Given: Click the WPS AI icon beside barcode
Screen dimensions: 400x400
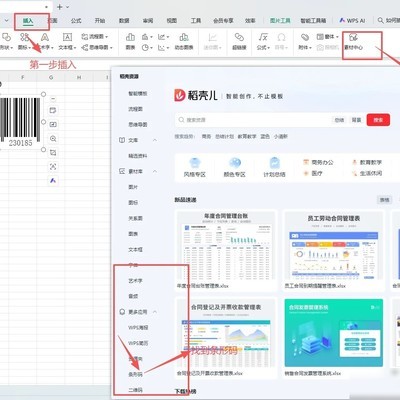Looking at the screenshot, I should 53,180.
